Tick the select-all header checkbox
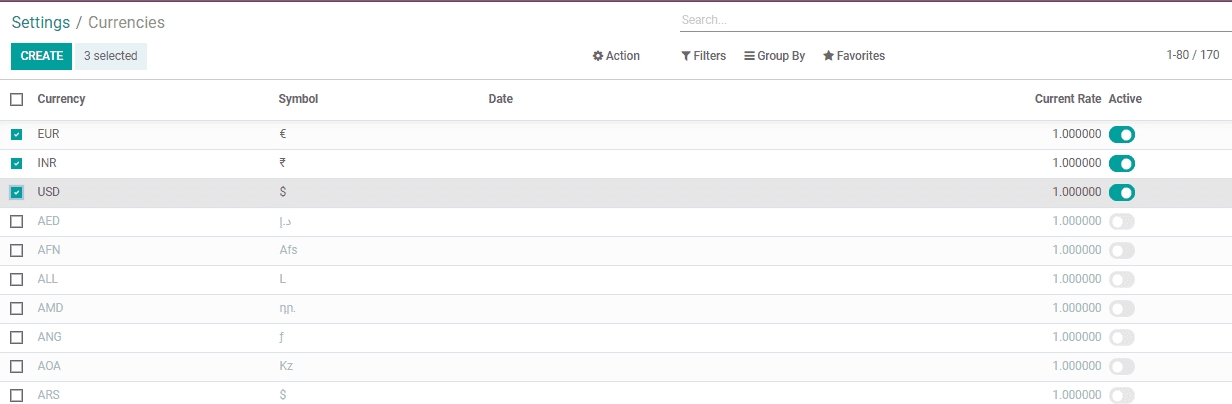 pyautogui.click(x=17, y=99)
